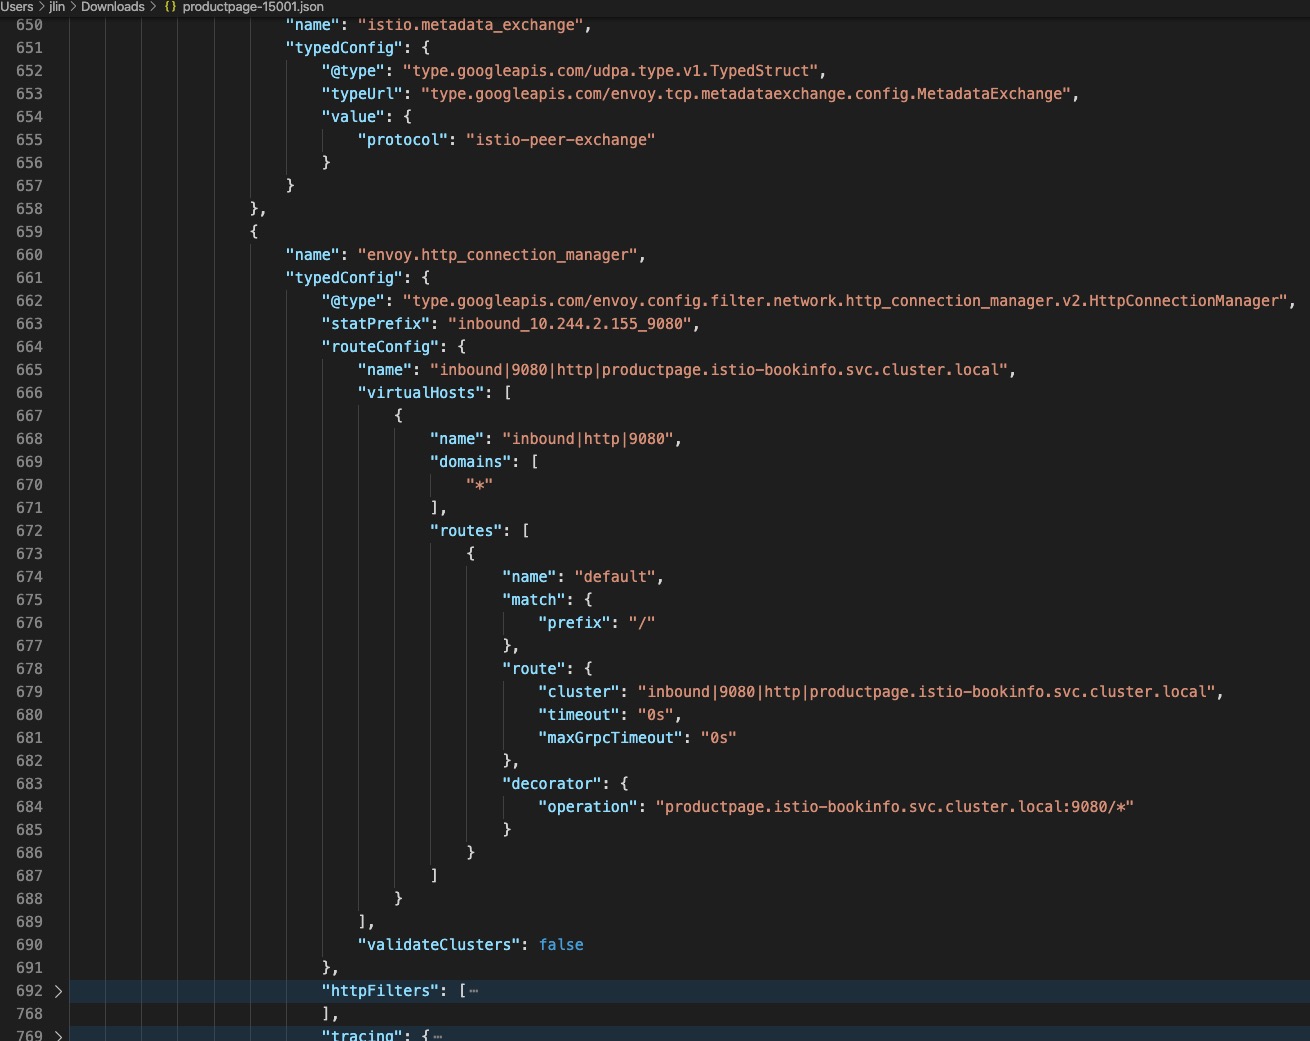The width and height of the screenshot is (1310, 1041).
Task: Click the JSON file icon in breadcrumb
Action: pyautogui.click(x=171, y=7)
